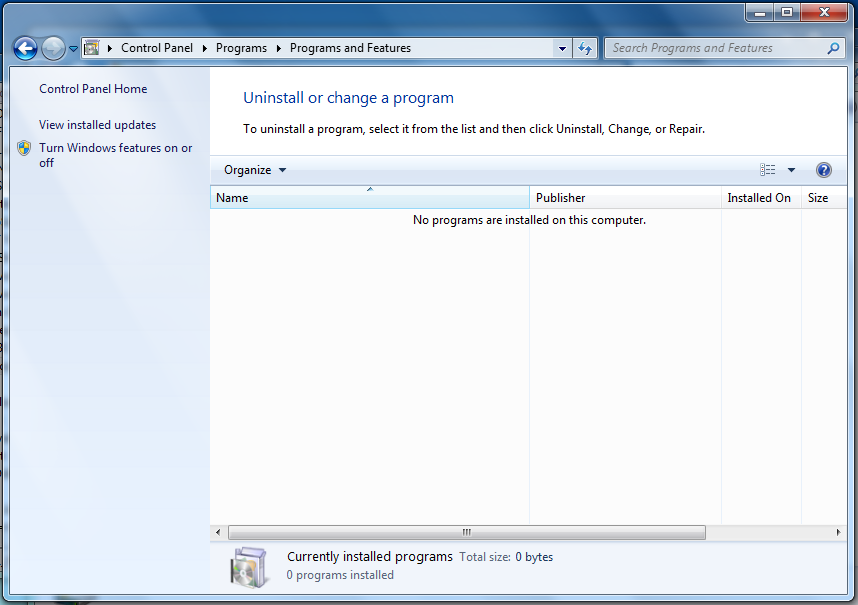This screenshot has width=858, height=605.
Task: Open View installed updates link
Action: 97,125
